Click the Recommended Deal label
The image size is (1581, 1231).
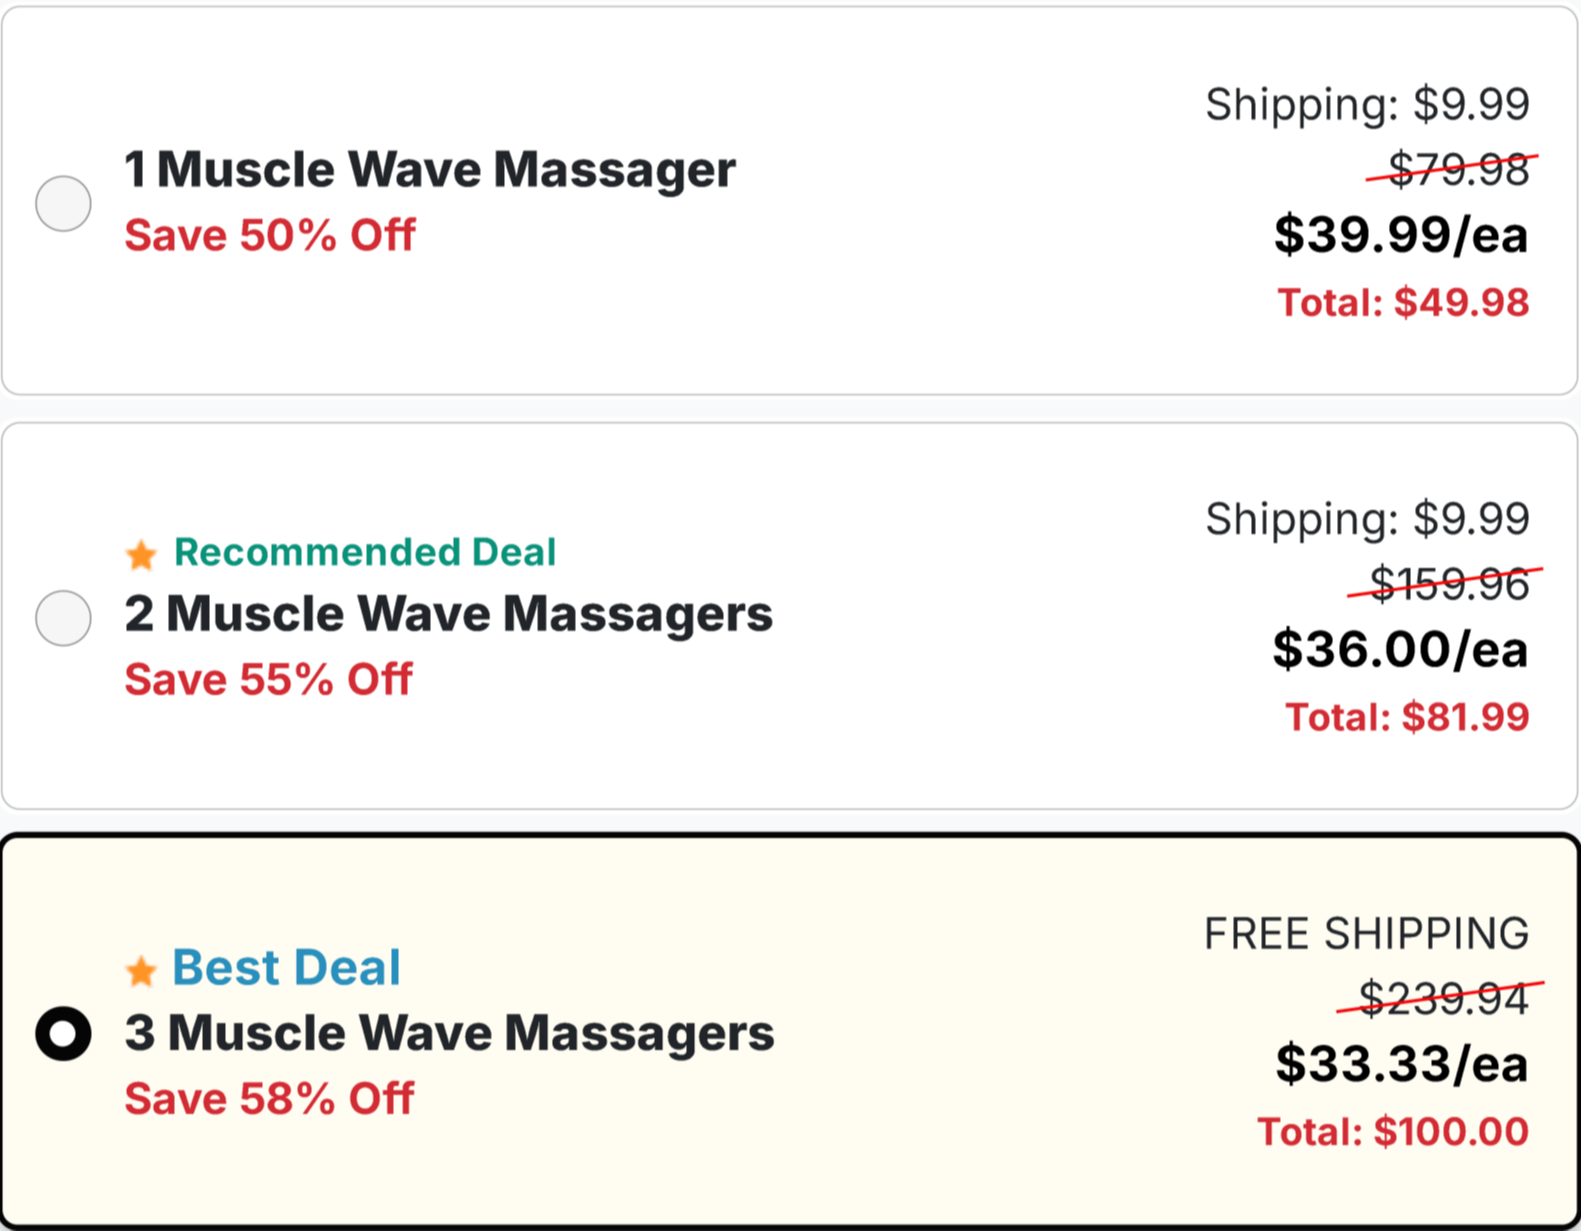click(x=366, y=551)
